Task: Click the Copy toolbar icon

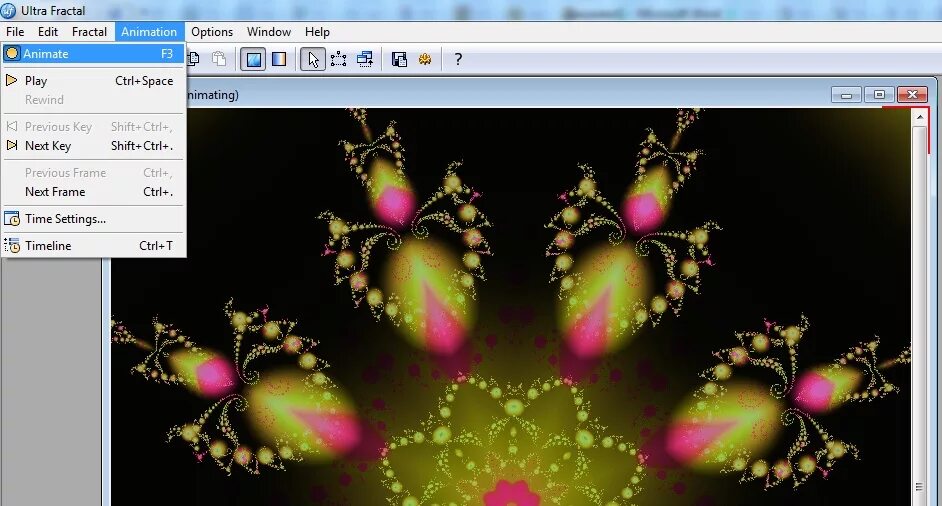Action: (x=193, y=59)
